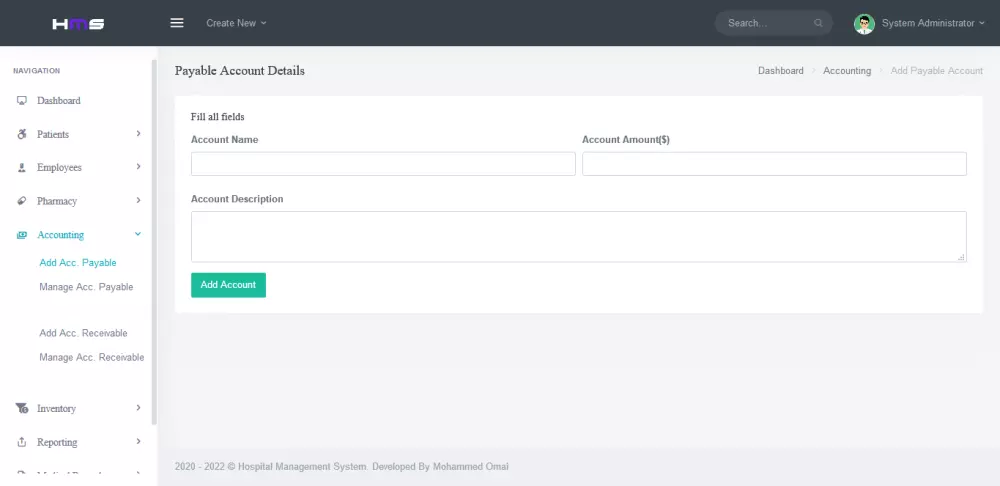Toggle the hamburger sidebar menu
This screenshot has height=486, width=1000.
(x=177, y=23)
